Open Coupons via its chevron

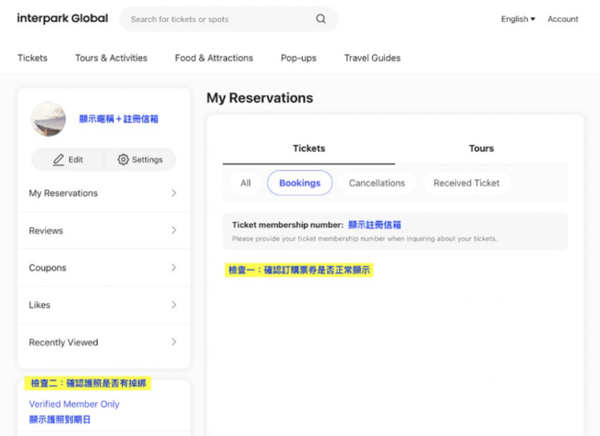click(174, 268)
